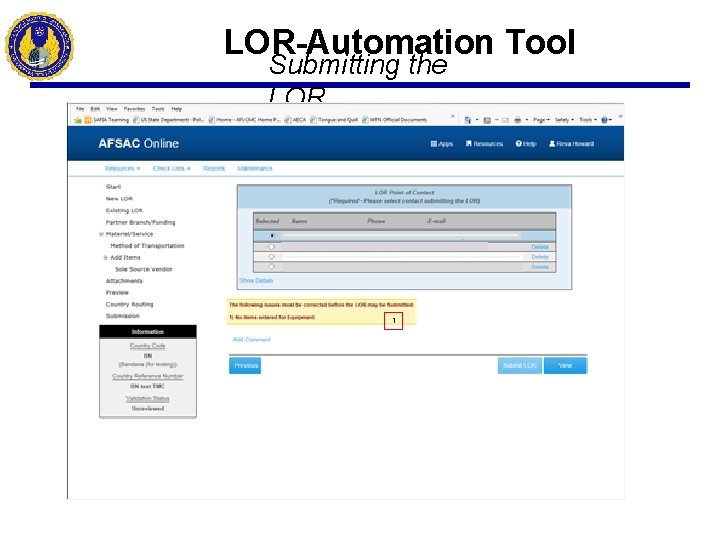Go to New LOR in the sidebar
The height and width of the screenshot is (540, 720).
click(119, 199)
